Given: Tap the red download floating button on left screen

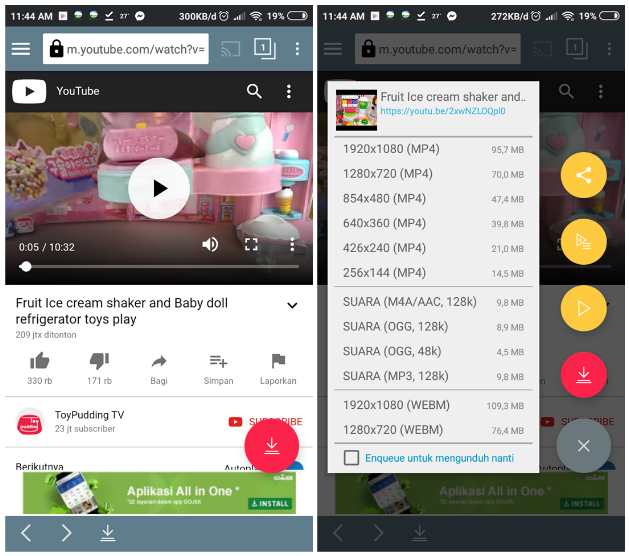Looking at the screenshot, I should tap(272, 446).
